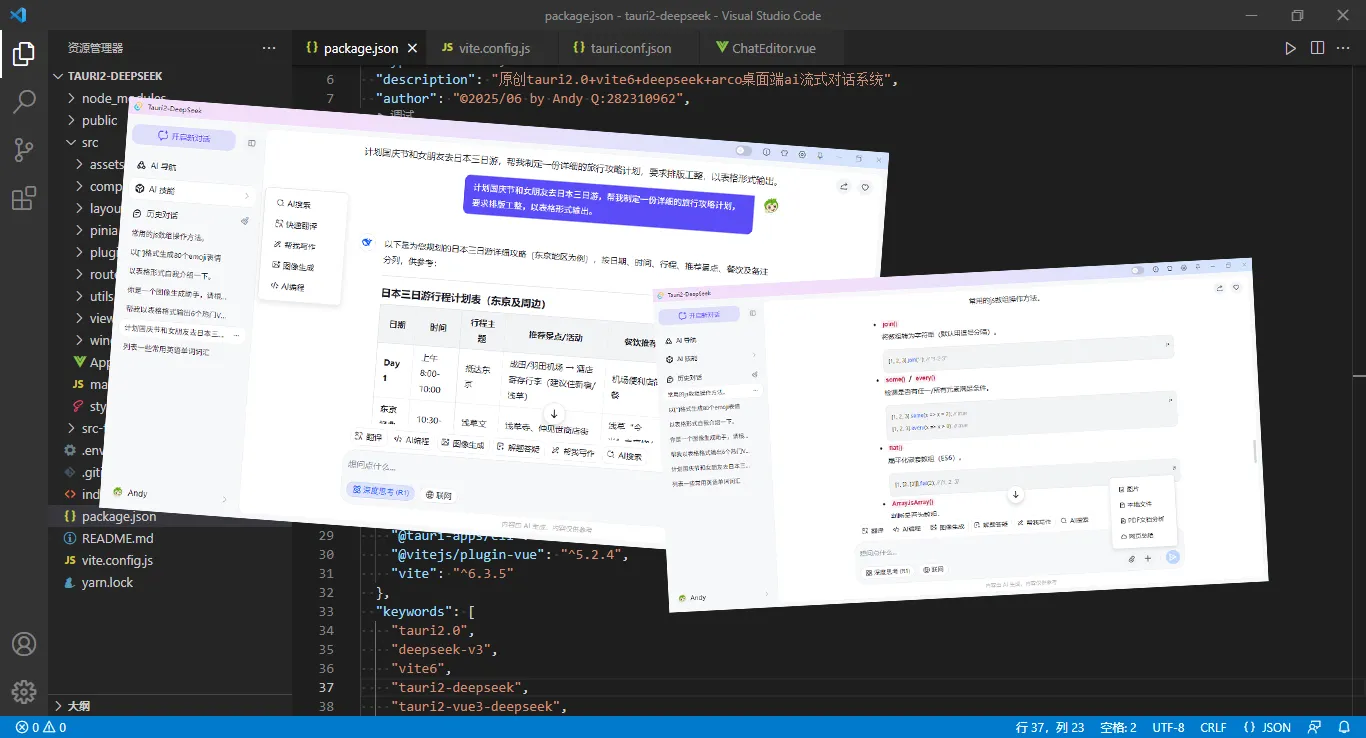Toggle the heart favorite in the Japan-trip window

(865, 187)
